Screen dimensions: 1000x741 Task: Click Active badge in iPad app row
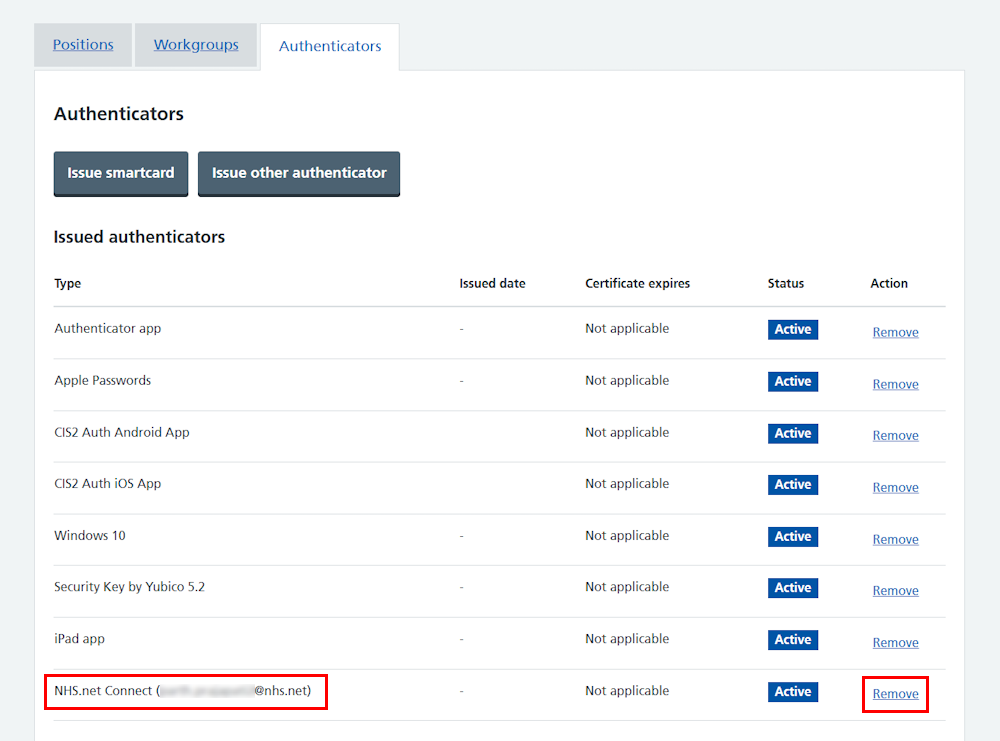(x=793, y=640)
